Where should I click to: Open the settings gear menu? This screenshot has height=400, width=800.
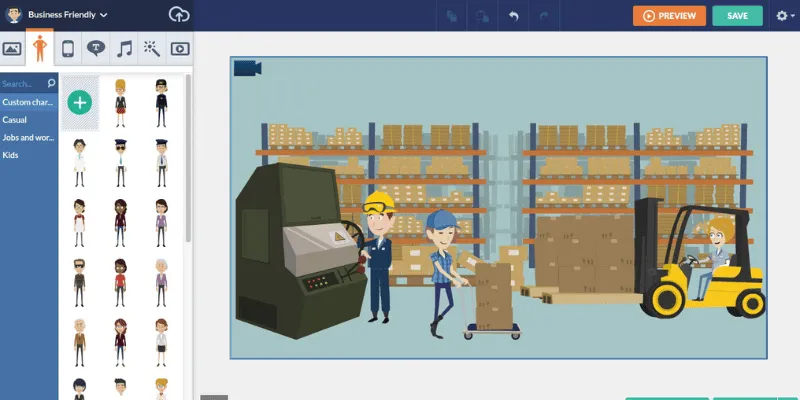click(x=785, y=16)
